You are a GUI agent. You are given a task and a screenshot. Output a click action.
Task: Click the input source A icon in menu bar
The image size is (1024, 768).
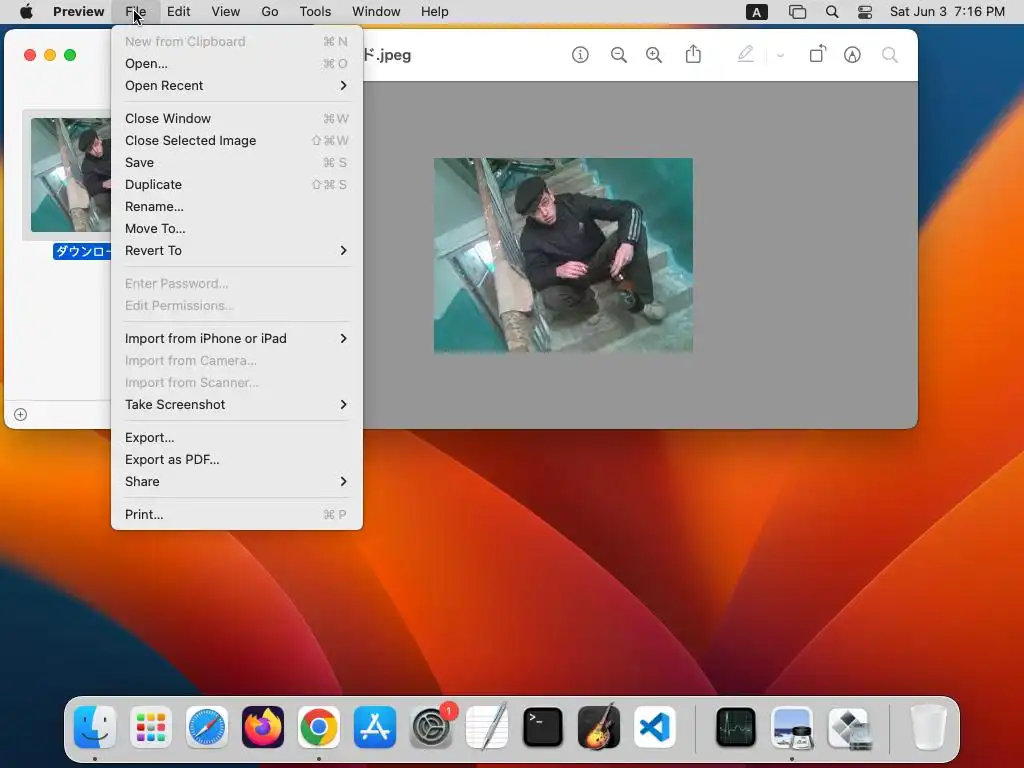pos(756,12)
